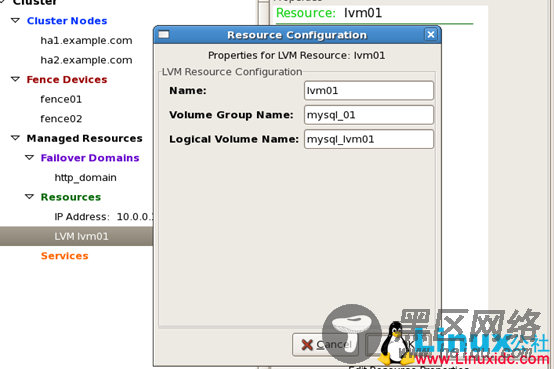Select Cluster Nodes heading
The image size is (554, 369).
(67, 21)
